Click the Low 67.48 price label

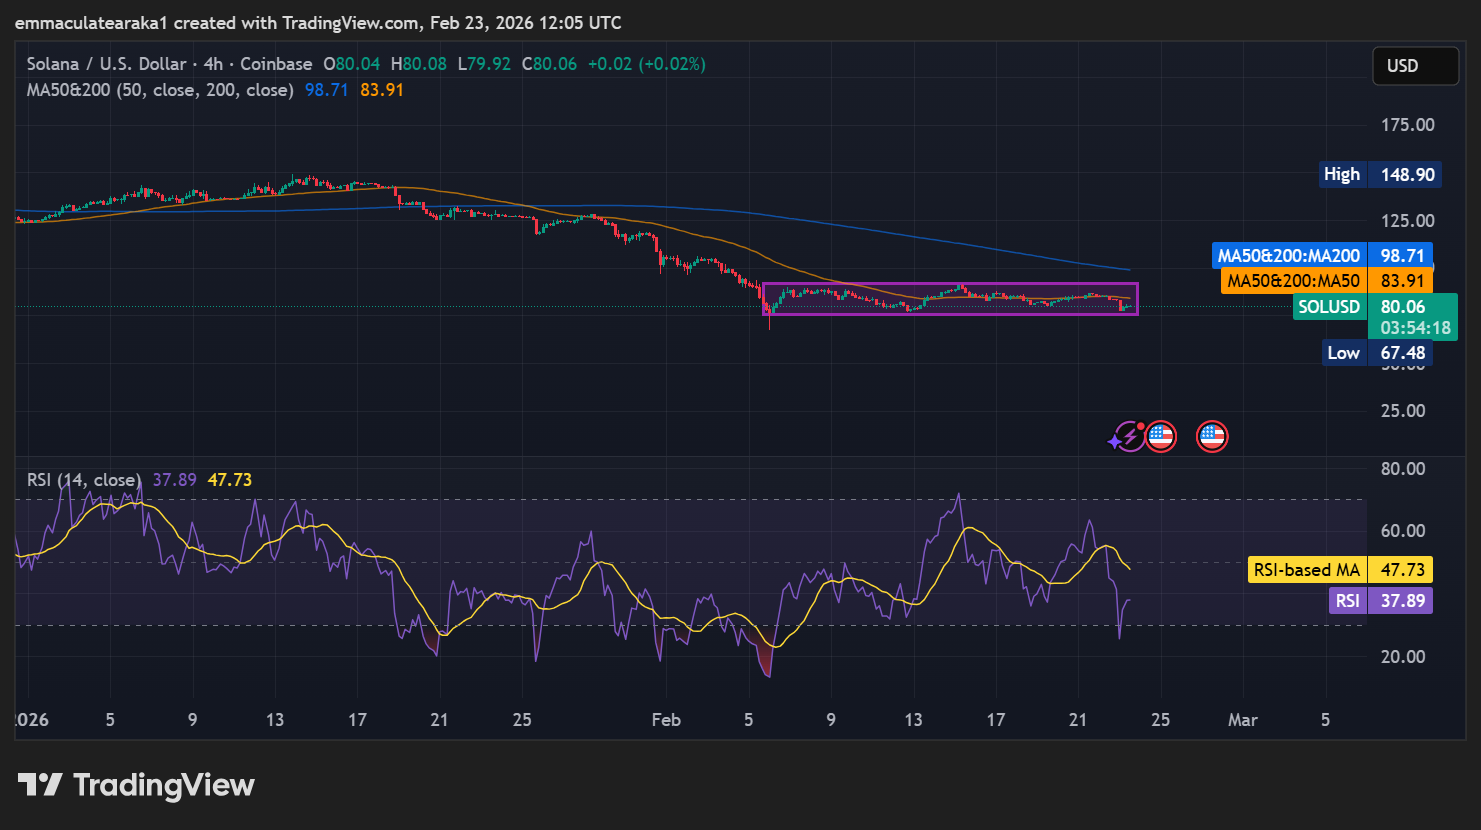1376,353
